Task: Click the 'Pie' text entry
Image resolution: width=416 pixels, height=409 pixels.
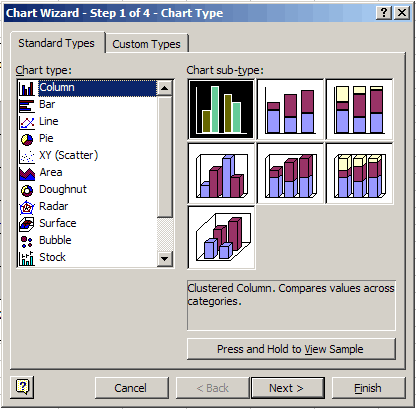Action: (46, 138)
